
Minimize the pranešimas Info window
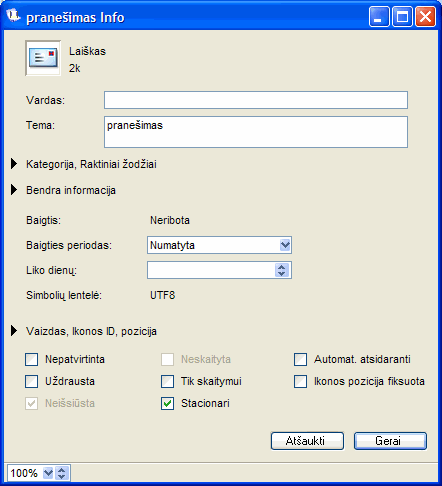tap(379, 17)
